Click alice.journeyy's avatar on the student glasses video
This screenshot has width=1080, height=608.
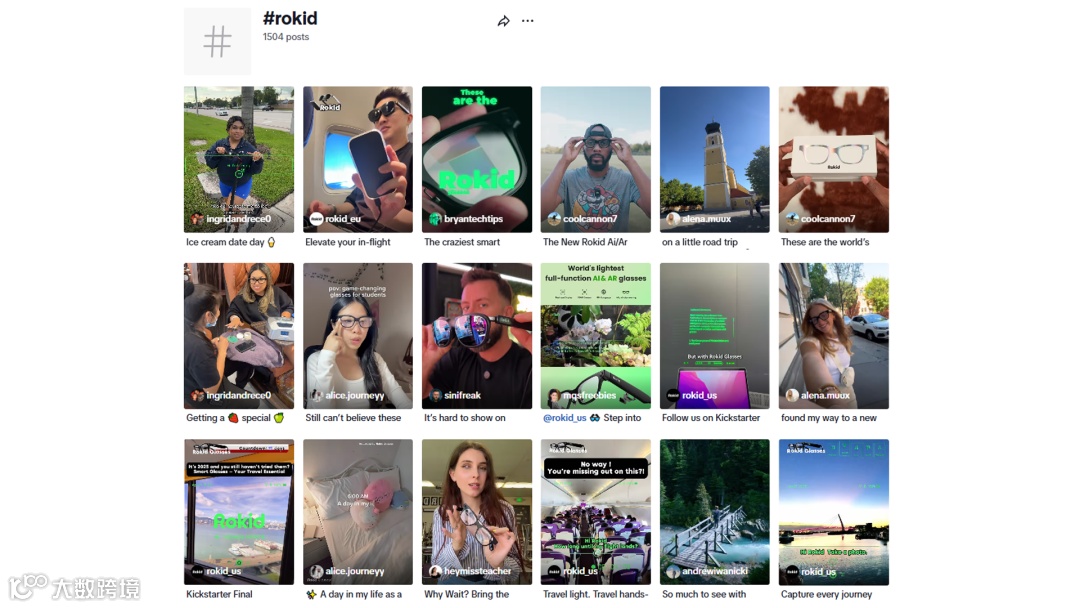(317, 395)
